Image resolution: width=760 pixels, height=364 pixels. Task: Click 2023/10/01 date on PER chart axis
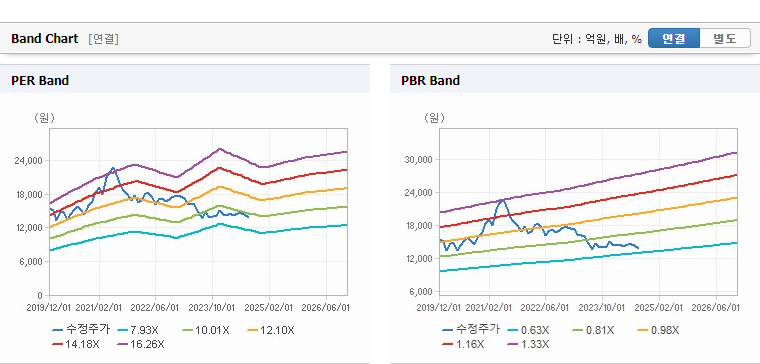pyautogui.click(x=212, y=308)
